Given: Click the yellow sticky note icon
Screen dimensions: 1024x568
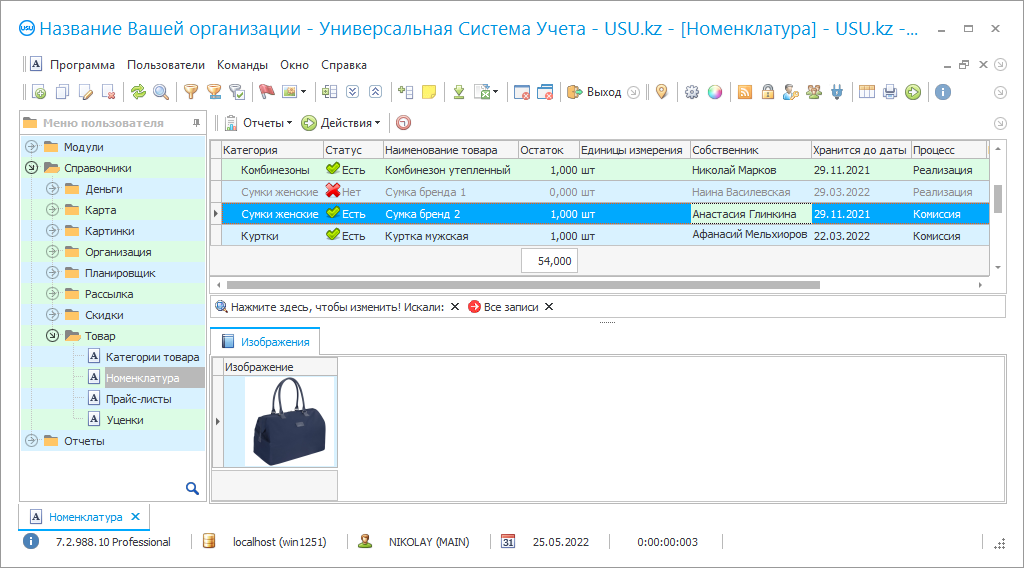Looking at the screenshot, I should point(429,92).
